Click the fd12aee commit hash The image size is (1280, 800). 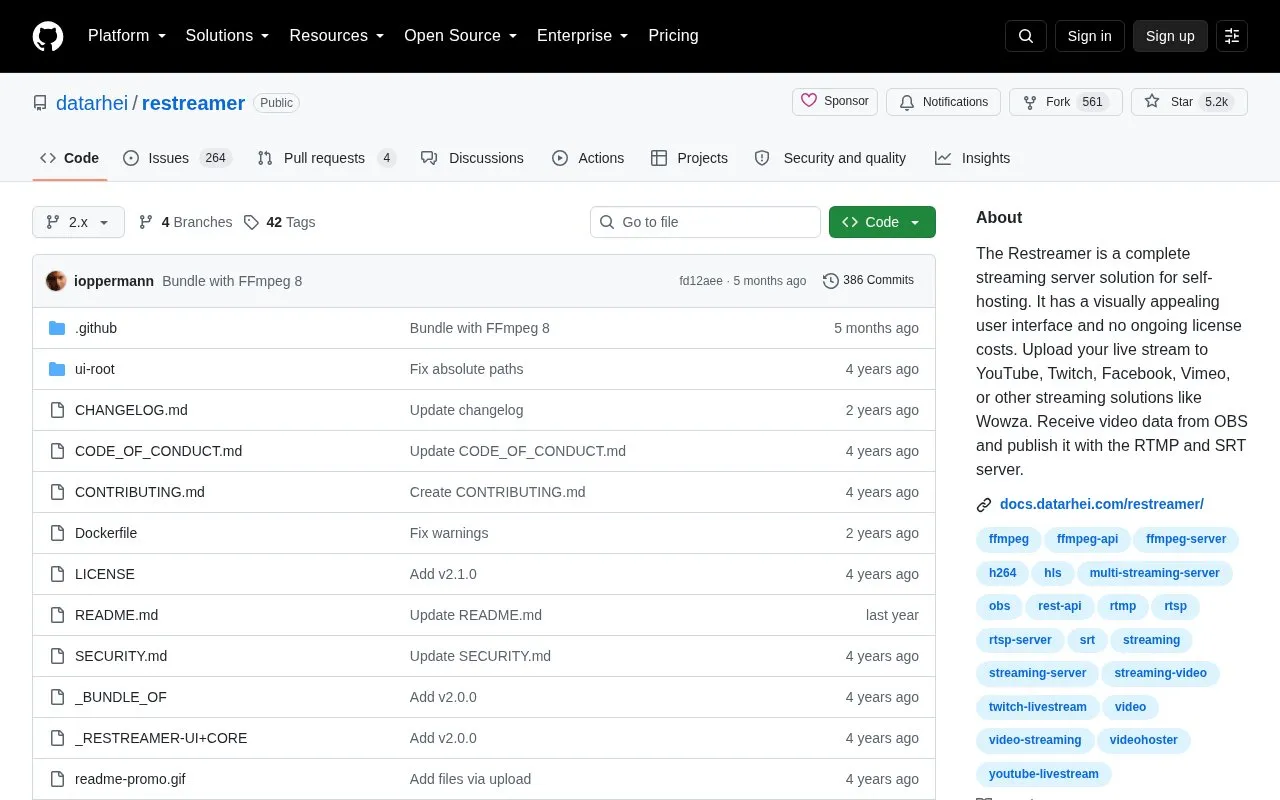click(701, 281)
